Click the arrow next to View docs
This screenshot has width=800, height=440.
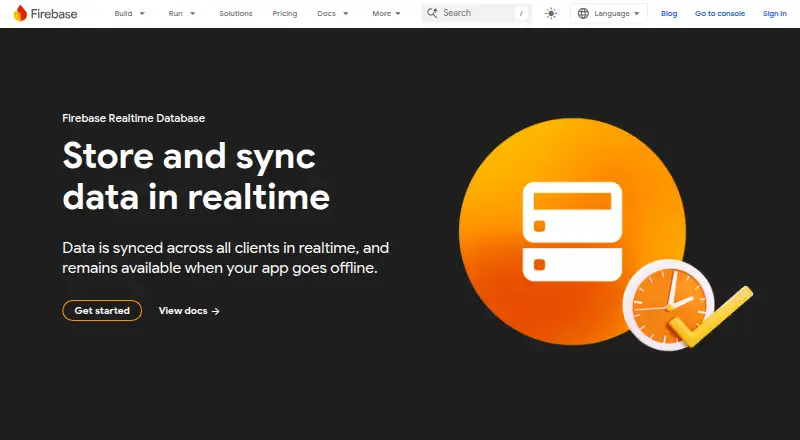pos(216,311)
